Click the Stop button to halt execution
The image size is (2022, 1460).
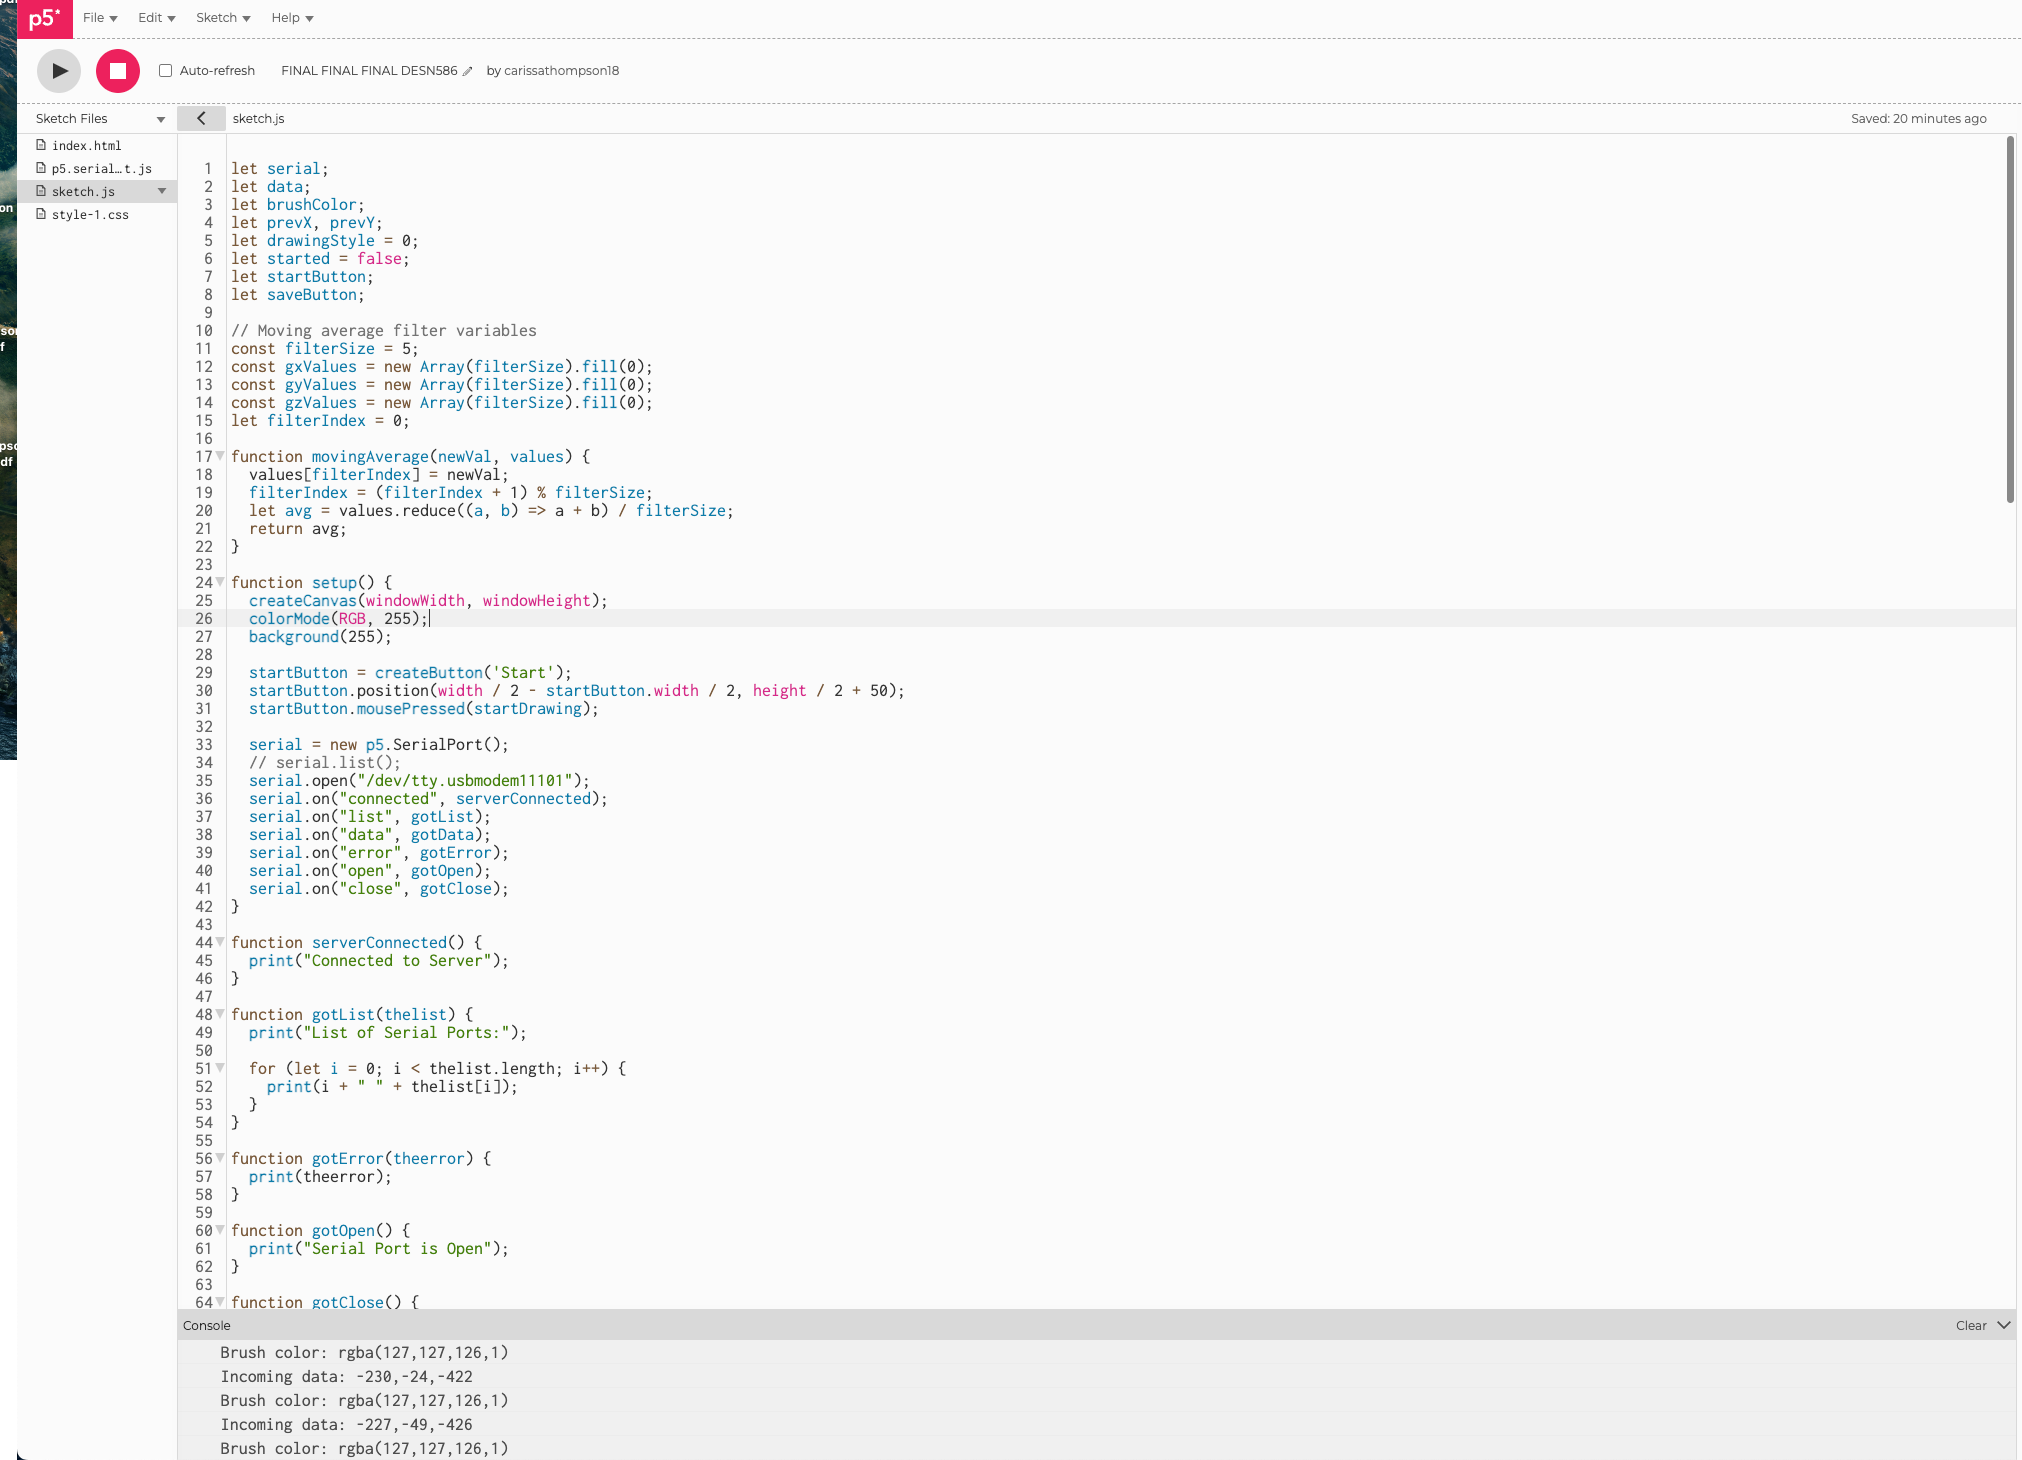click(x=118, y=71)
